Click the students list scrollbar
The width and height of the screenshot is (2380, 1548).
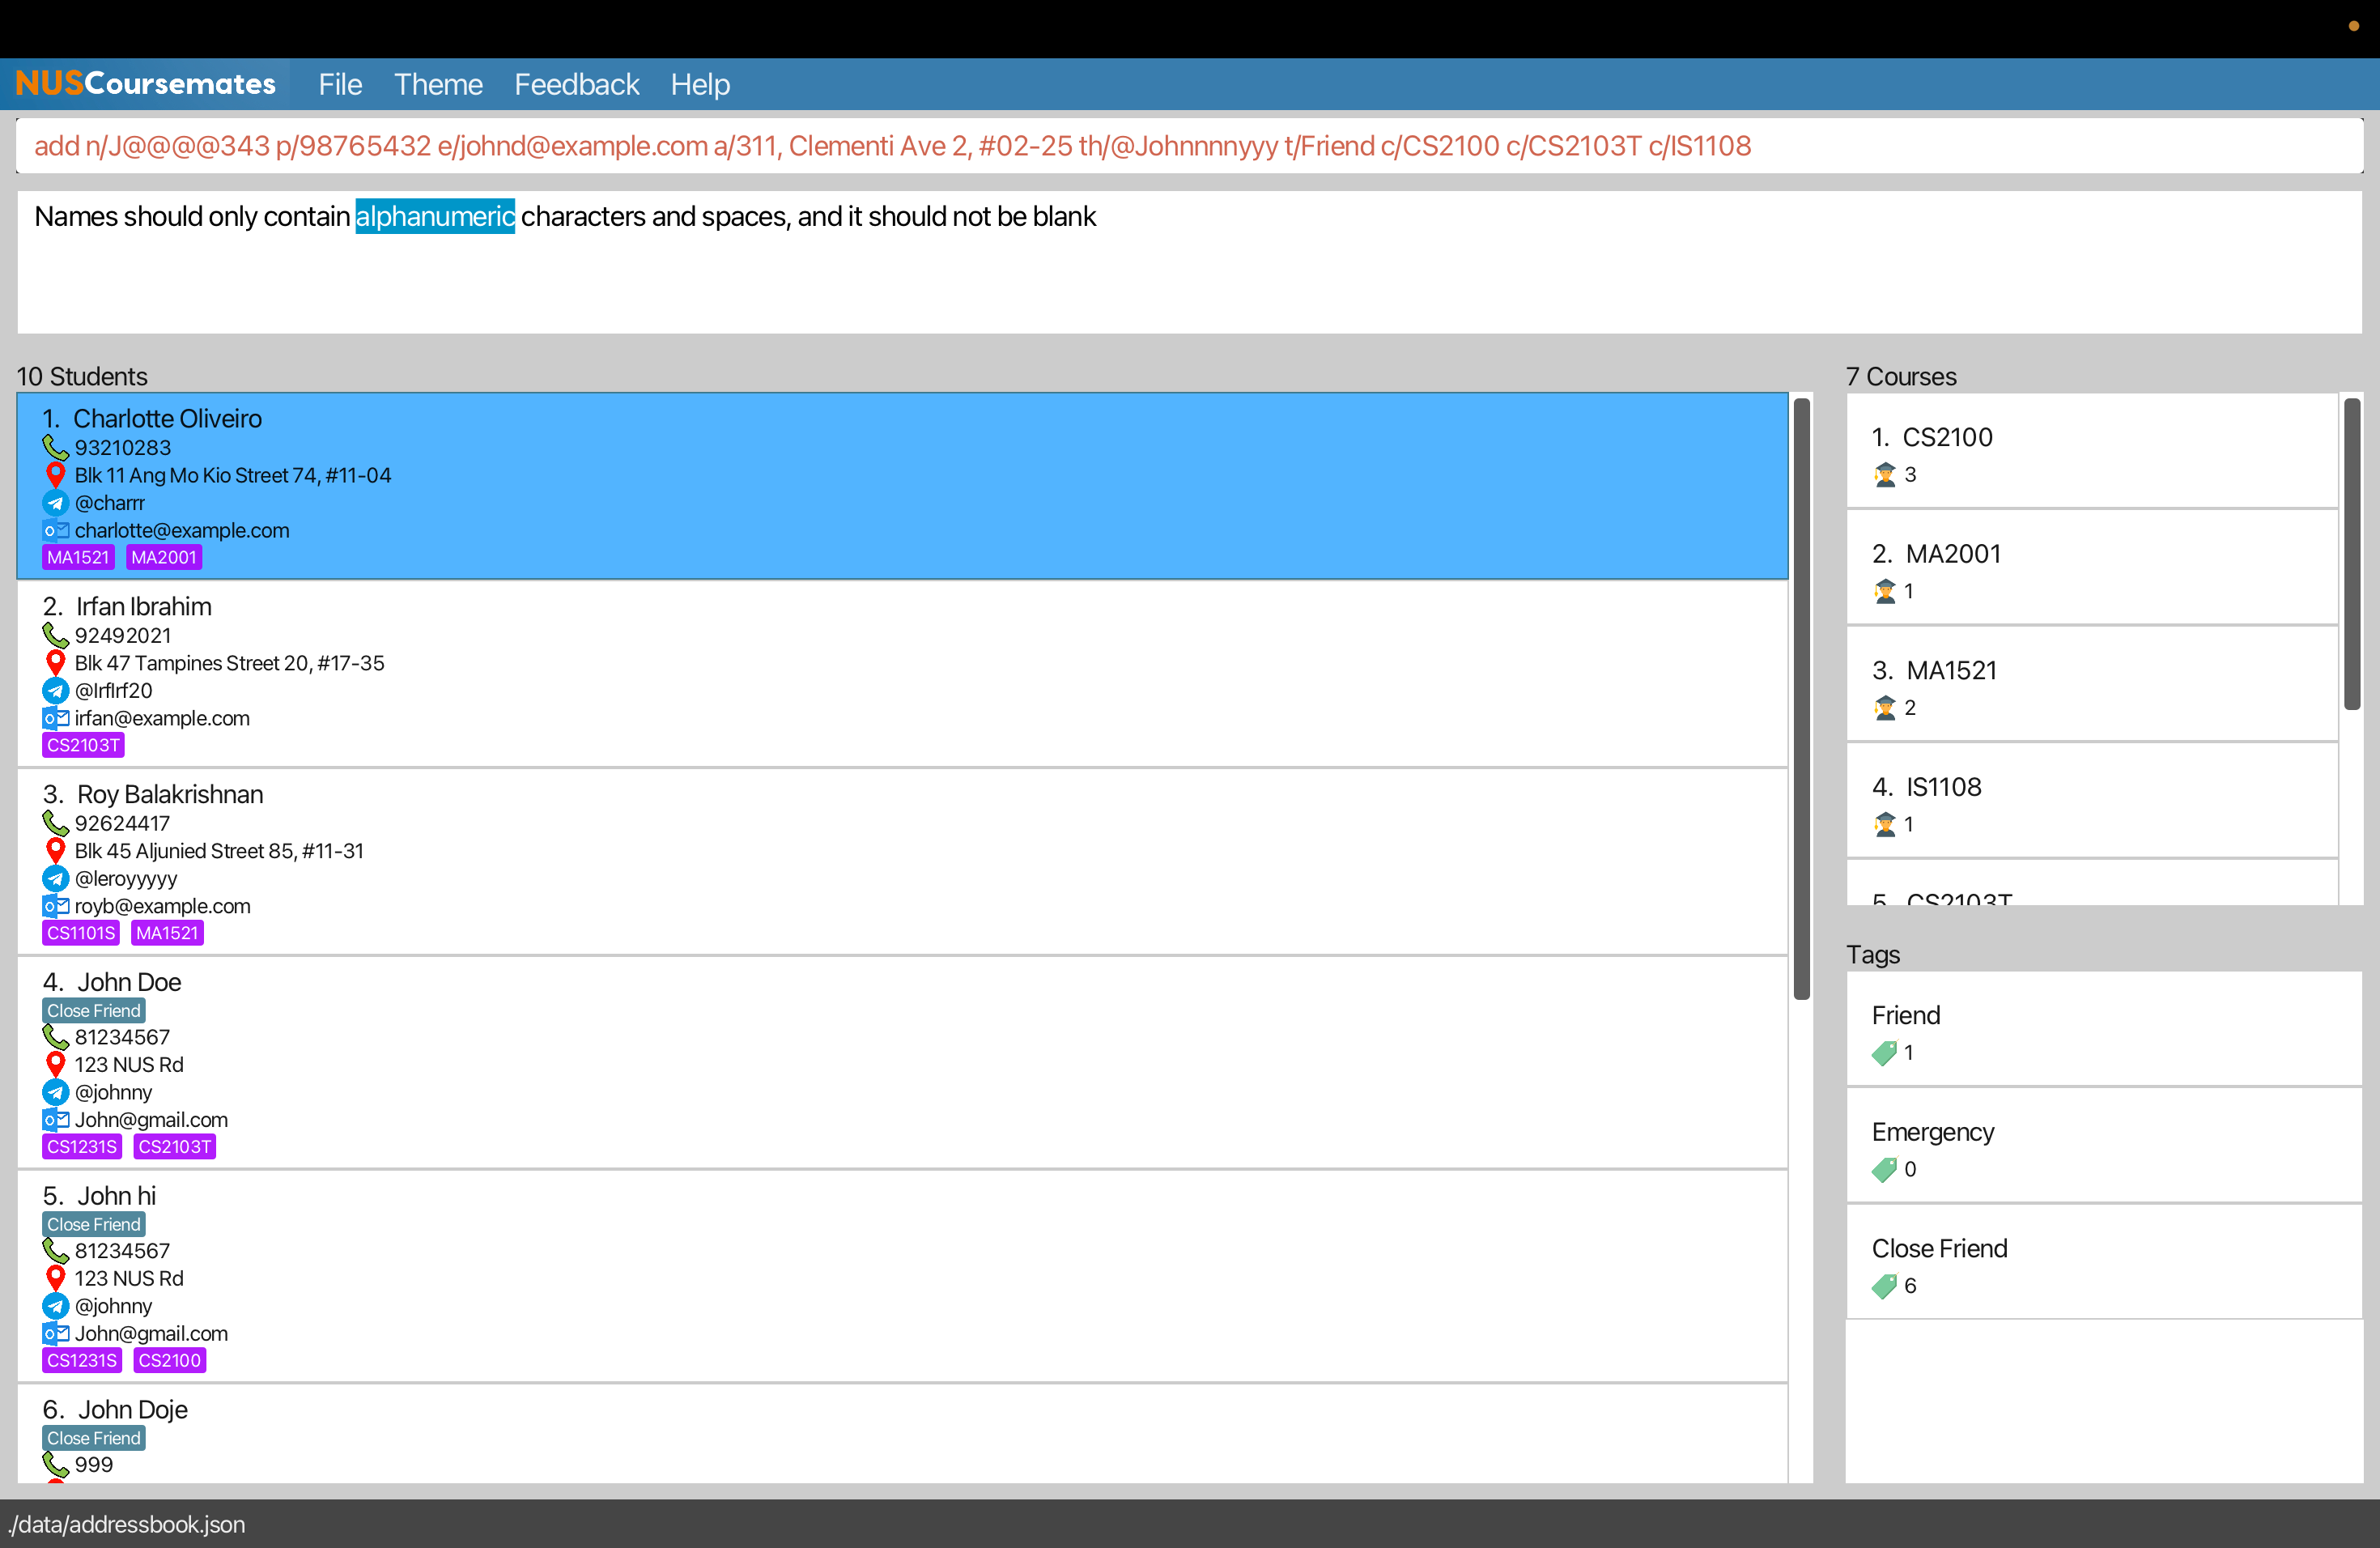[x=1802, y=700]
